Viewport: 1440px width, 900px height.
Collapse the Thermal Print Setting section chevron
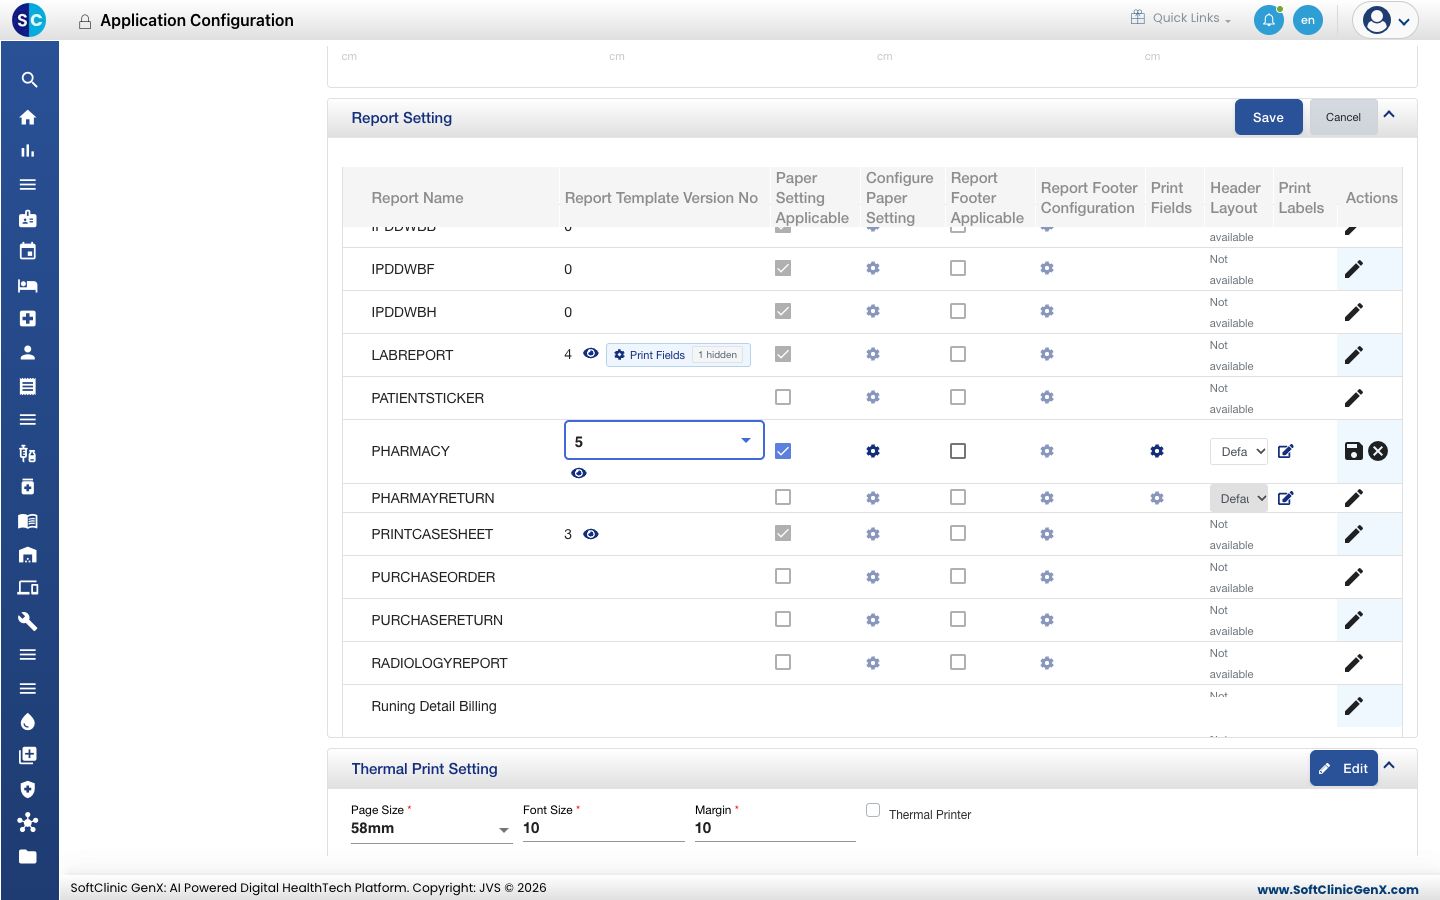click(x=1389, y=766)
